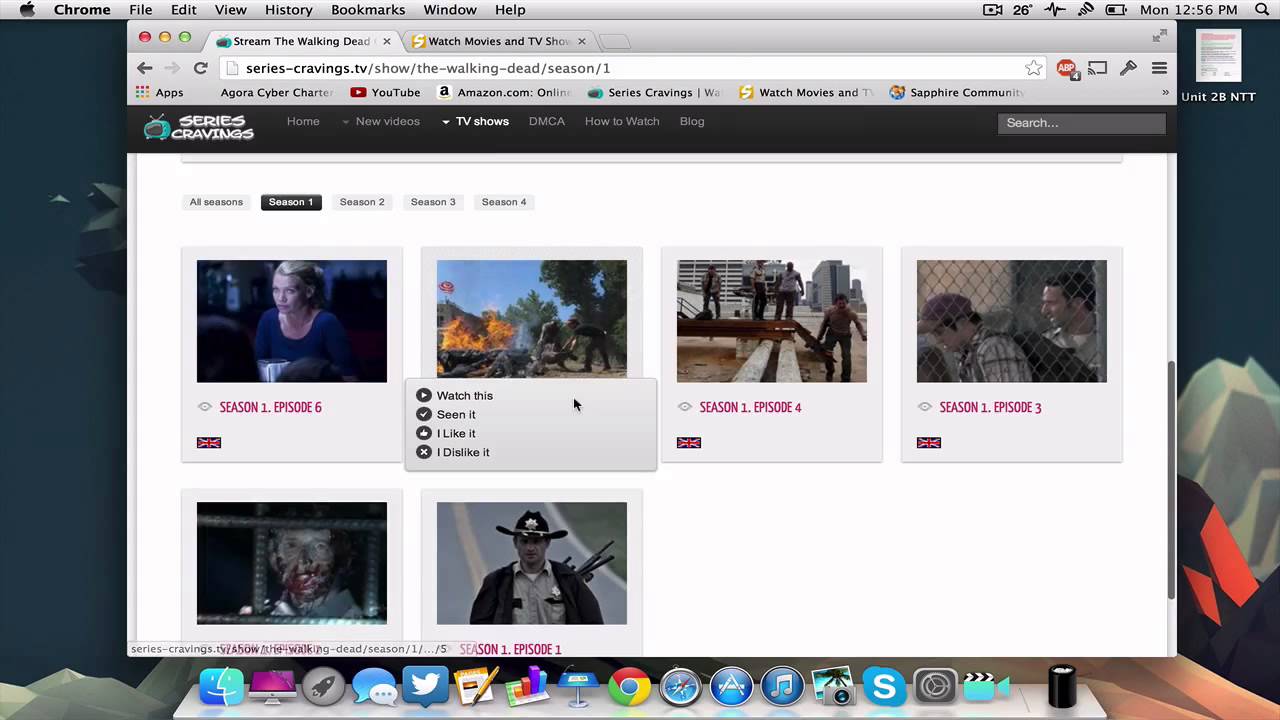Viewport: 1280px width, 720px height.
Task: Click the UK flag under Episode 6
Action: 209,442
